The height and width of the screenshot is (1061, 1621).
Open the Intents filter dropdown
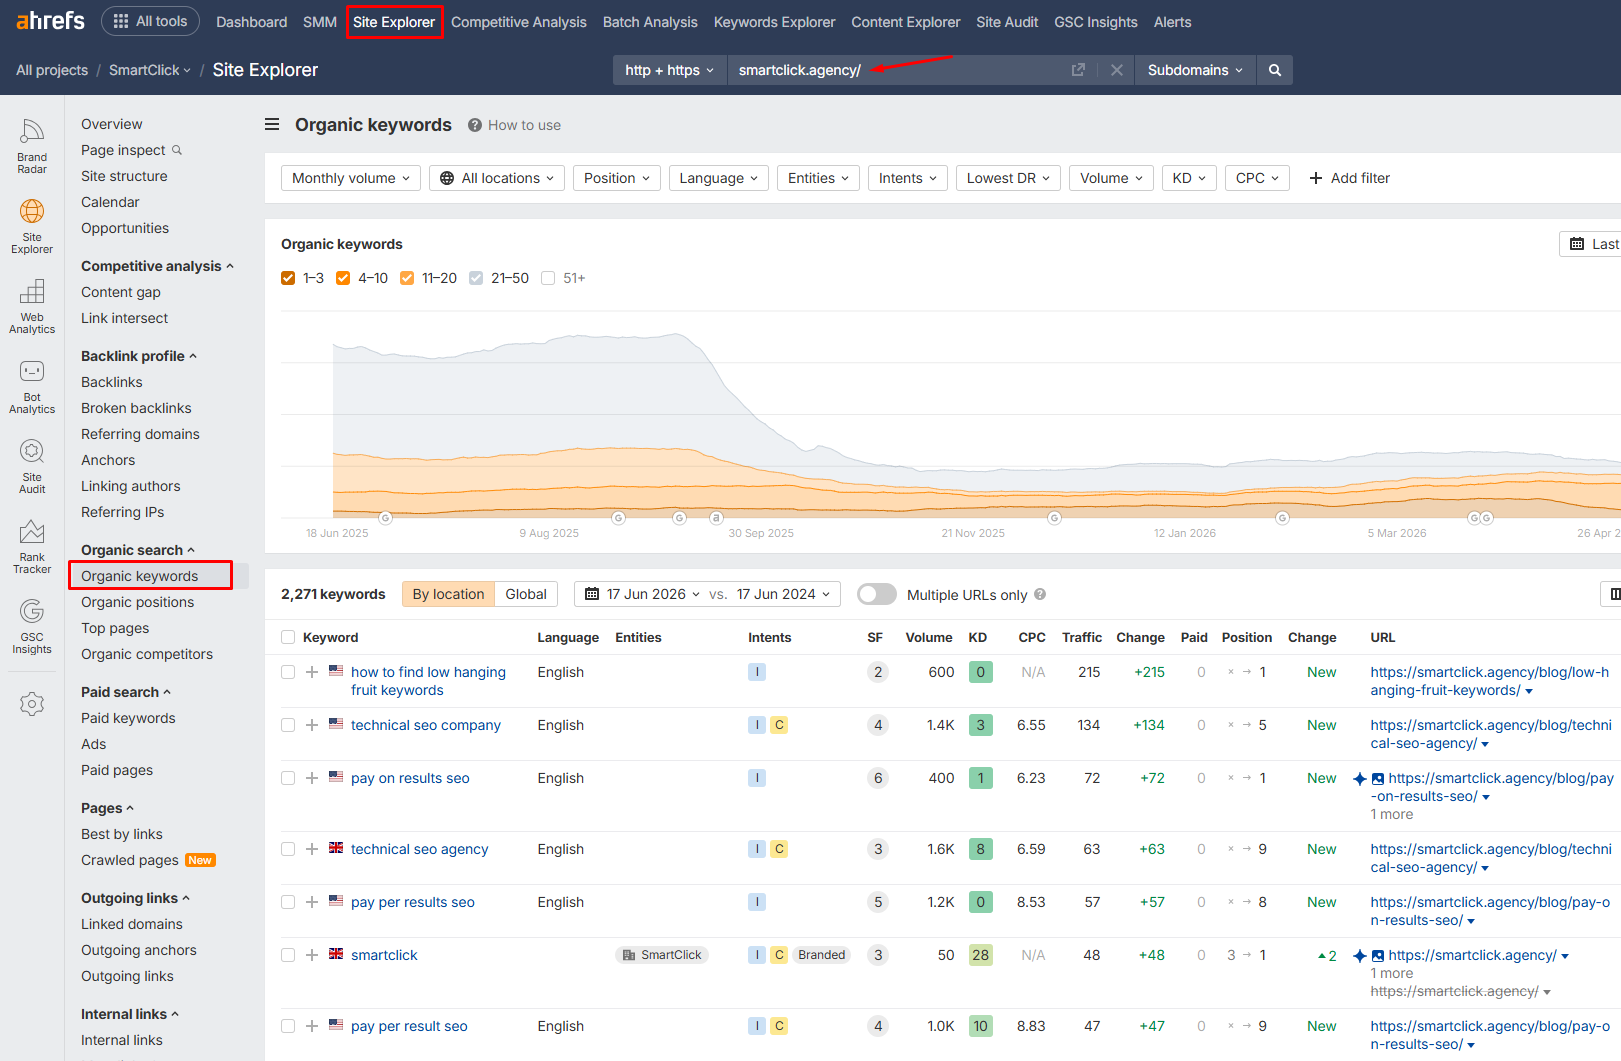tap(908, 178)
